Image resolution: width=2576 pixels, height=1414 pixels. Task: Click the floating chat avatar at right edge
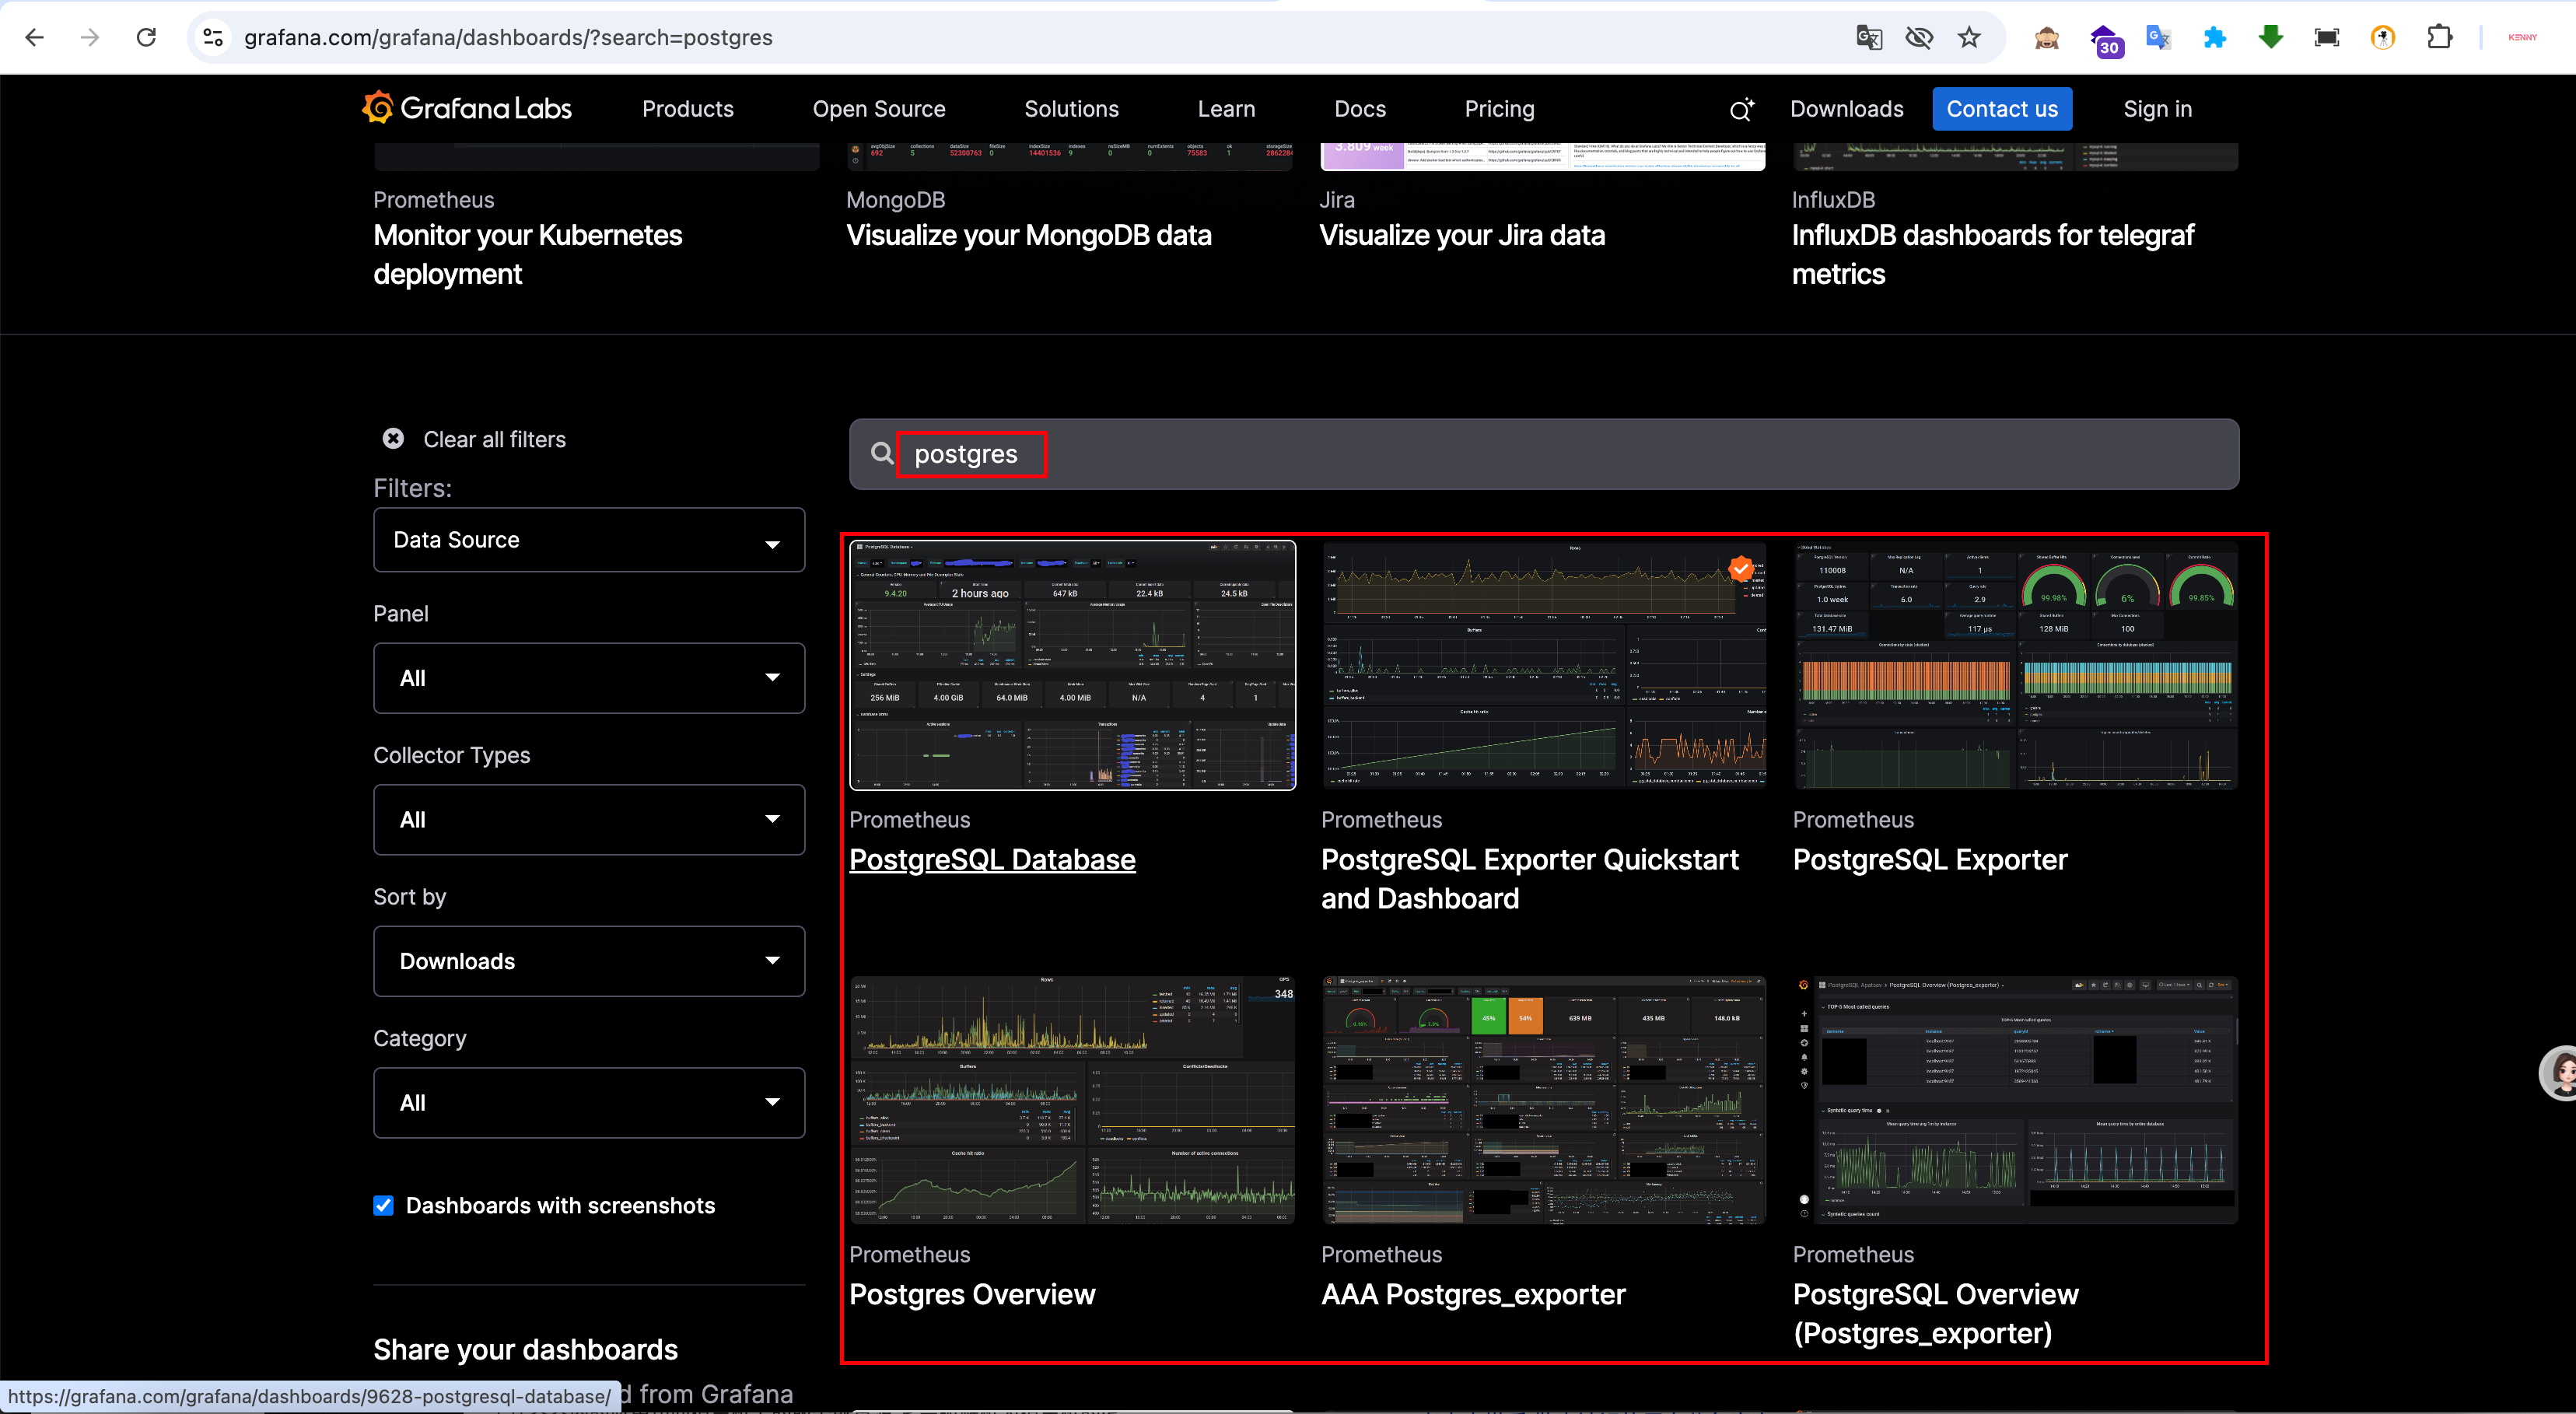coord(2560,1073)
